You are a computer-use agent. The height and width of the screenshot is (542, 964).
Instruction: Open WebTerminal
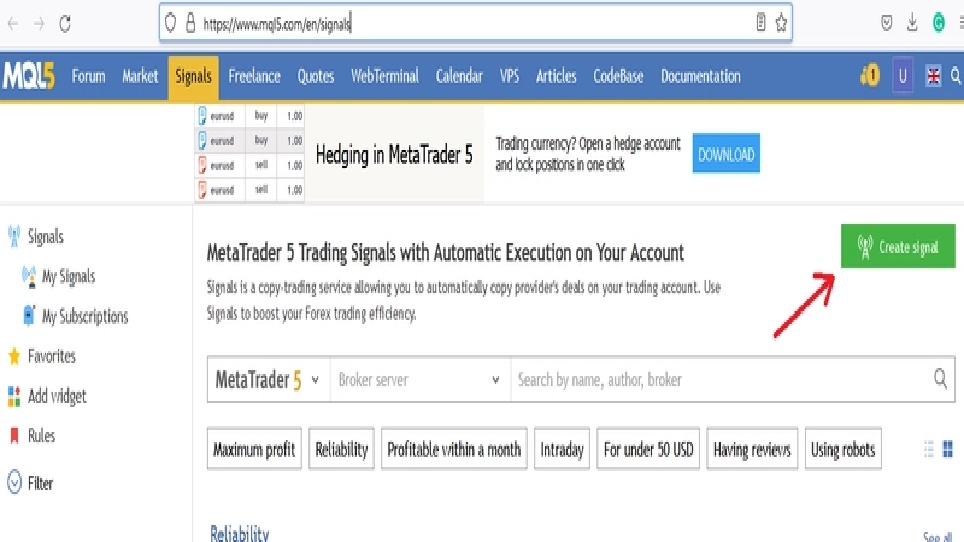(x=385, y=76)
